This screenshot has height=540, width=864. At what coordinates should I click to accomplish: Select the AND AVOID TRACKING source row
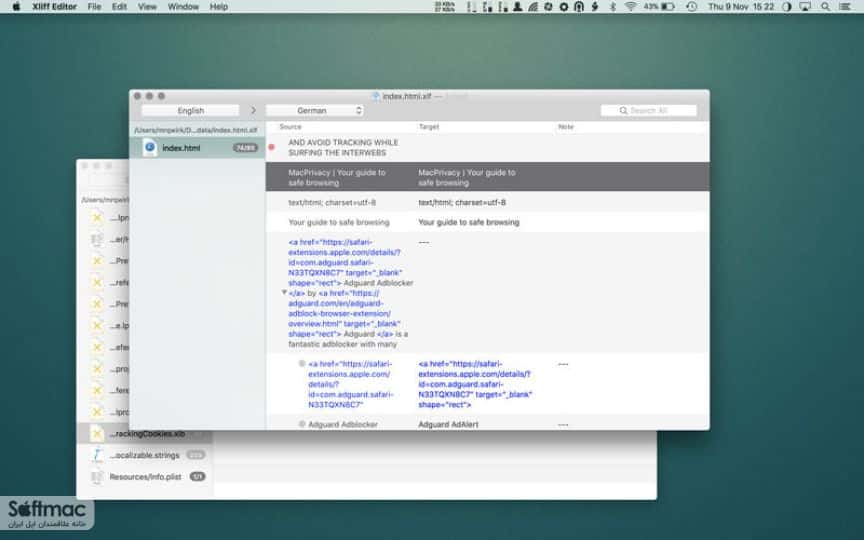click(x=343, y=147)
